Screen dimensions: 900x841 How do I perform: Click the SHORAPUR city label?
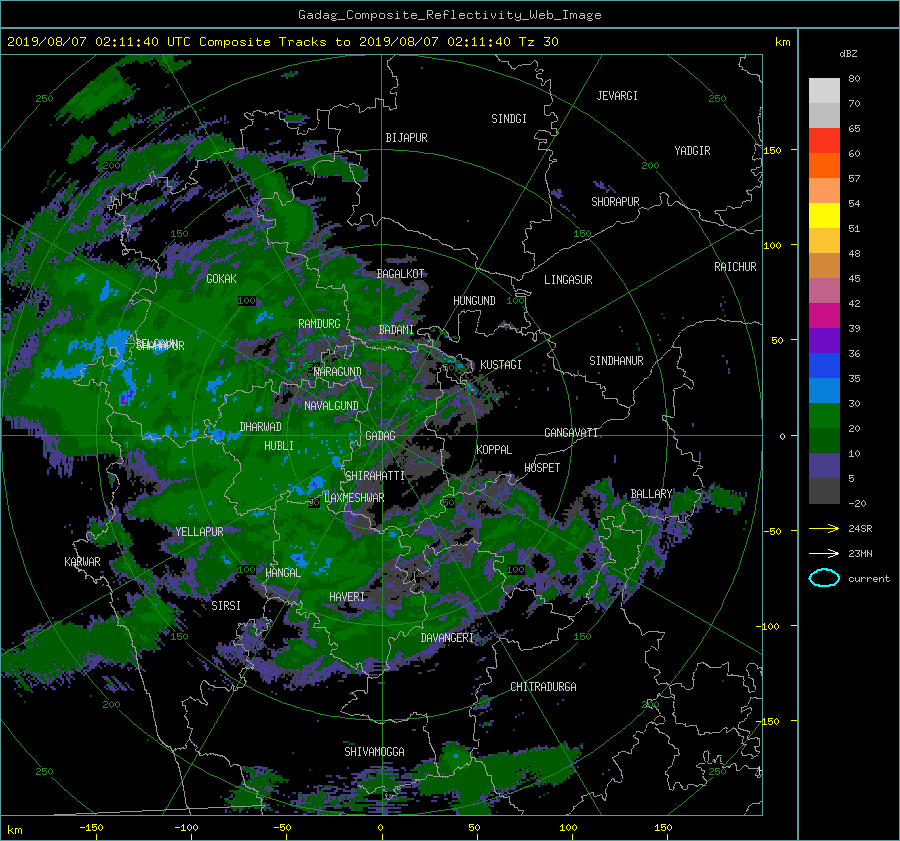(615, 202)
